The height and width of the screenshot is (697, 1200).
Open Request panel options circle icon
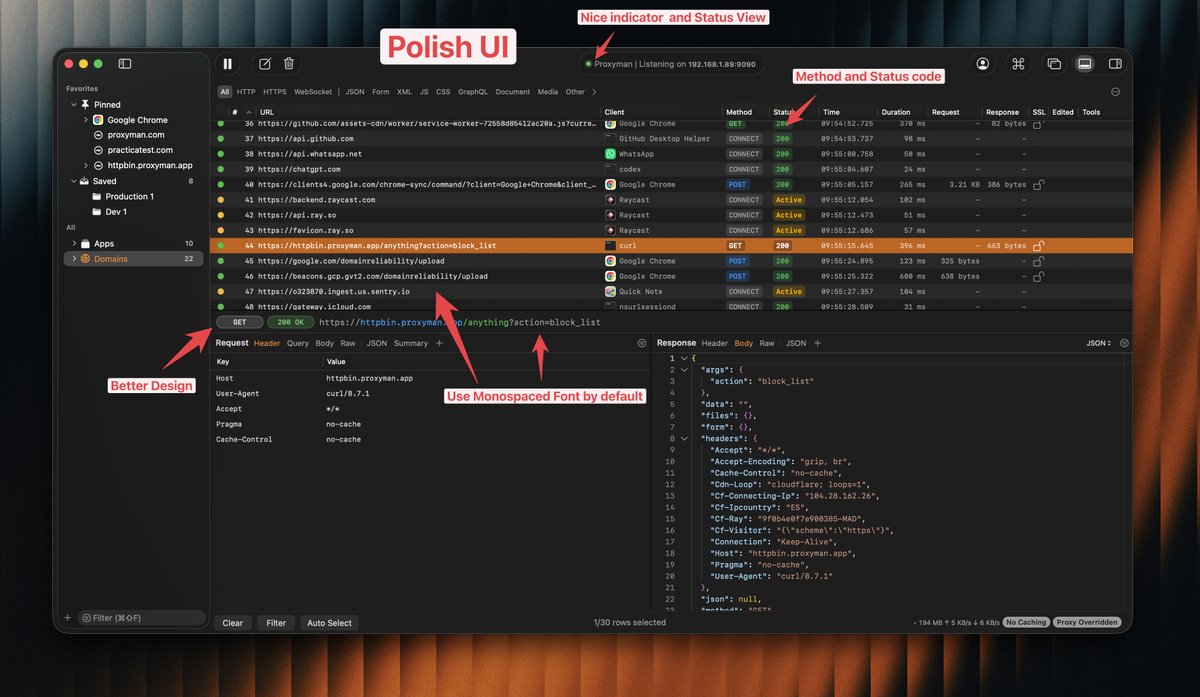[642, 343]
